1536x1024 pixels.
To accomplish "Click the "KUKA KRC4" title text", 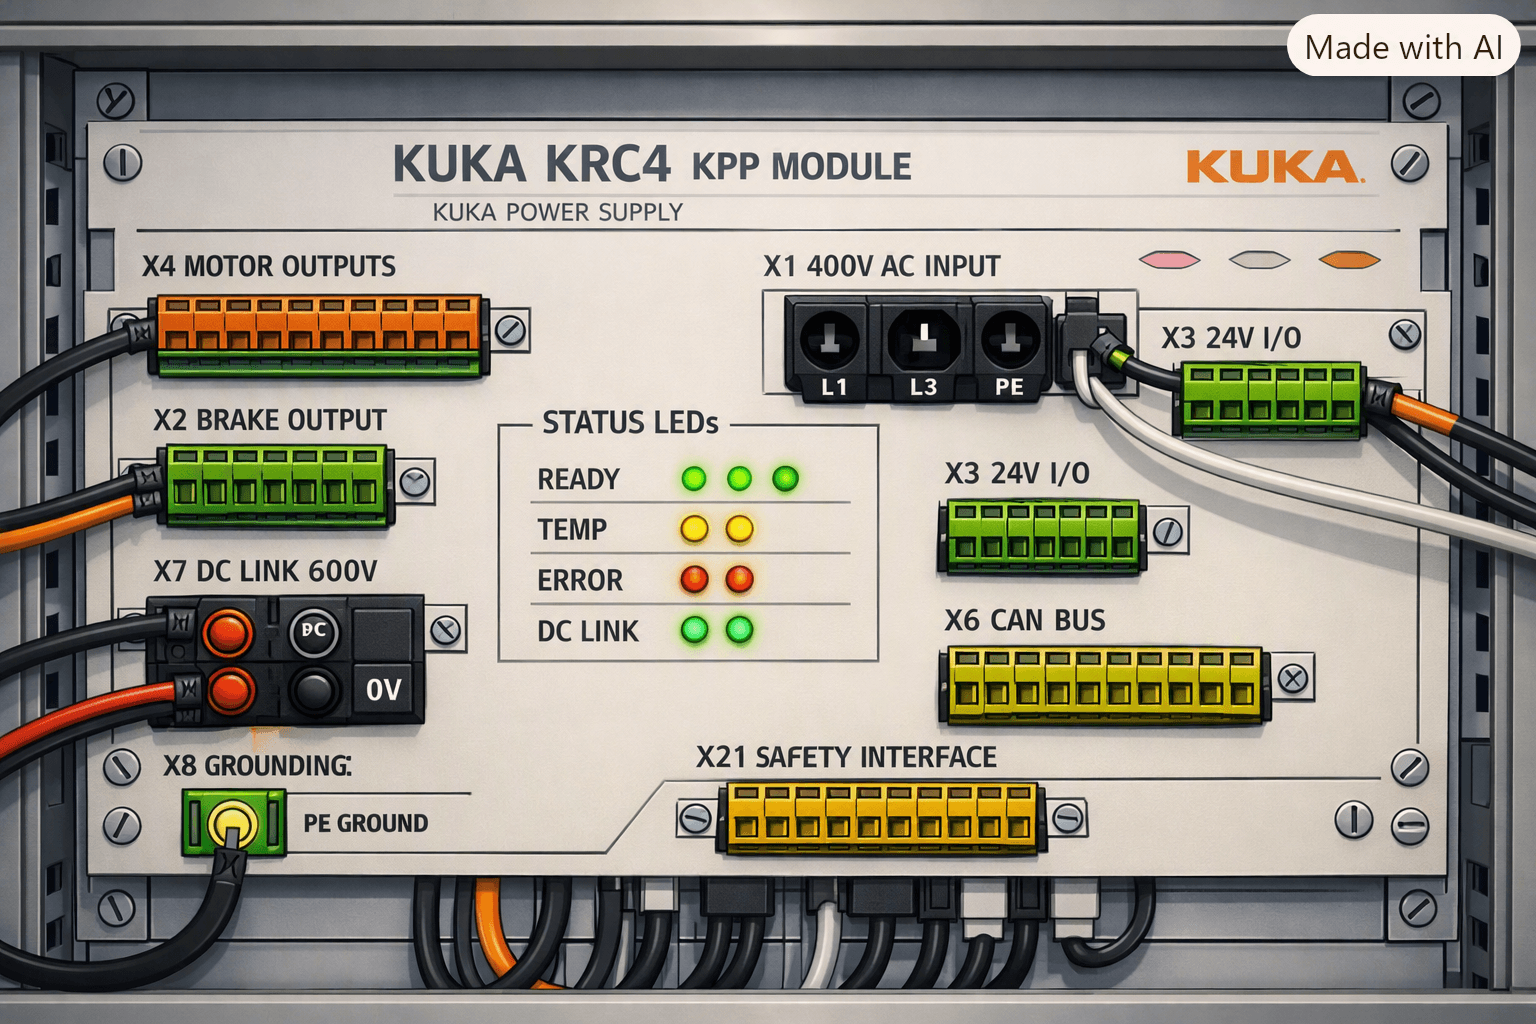I will tap(531, 165).
